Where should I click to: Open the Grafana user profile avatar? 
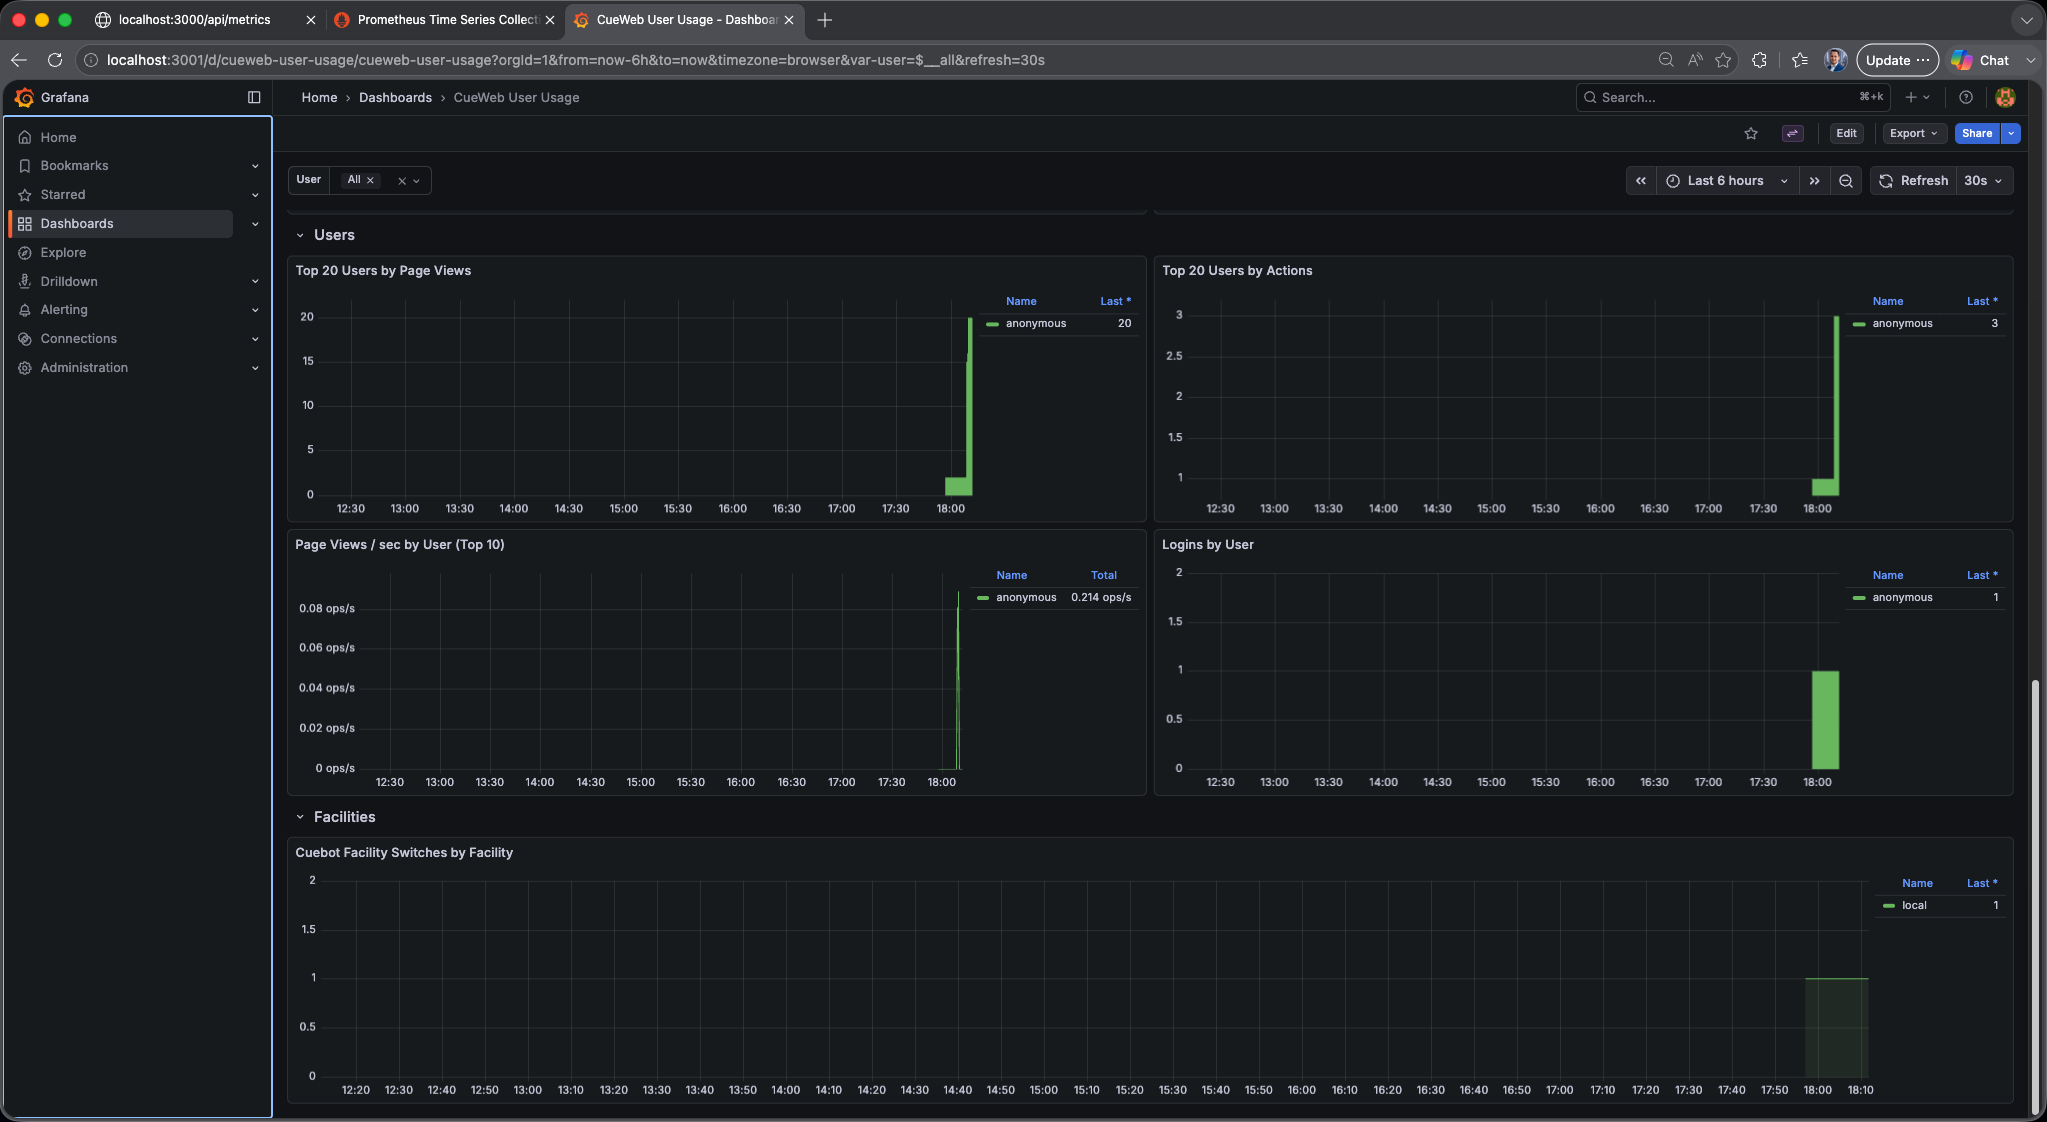(2005, 97)
